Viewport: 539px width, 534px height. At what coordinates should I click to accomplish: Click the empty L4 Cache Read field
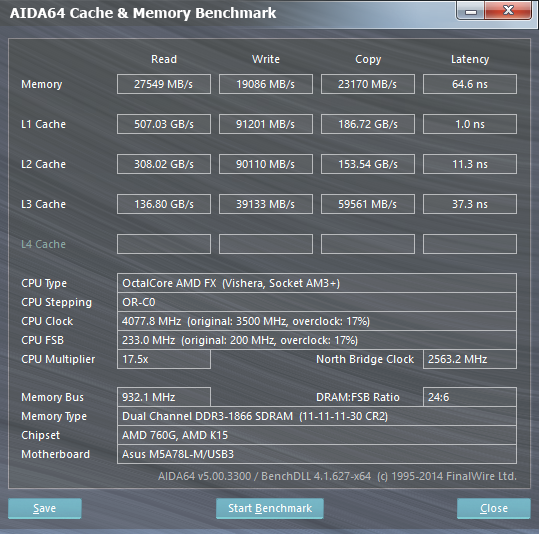click(164, 244)
